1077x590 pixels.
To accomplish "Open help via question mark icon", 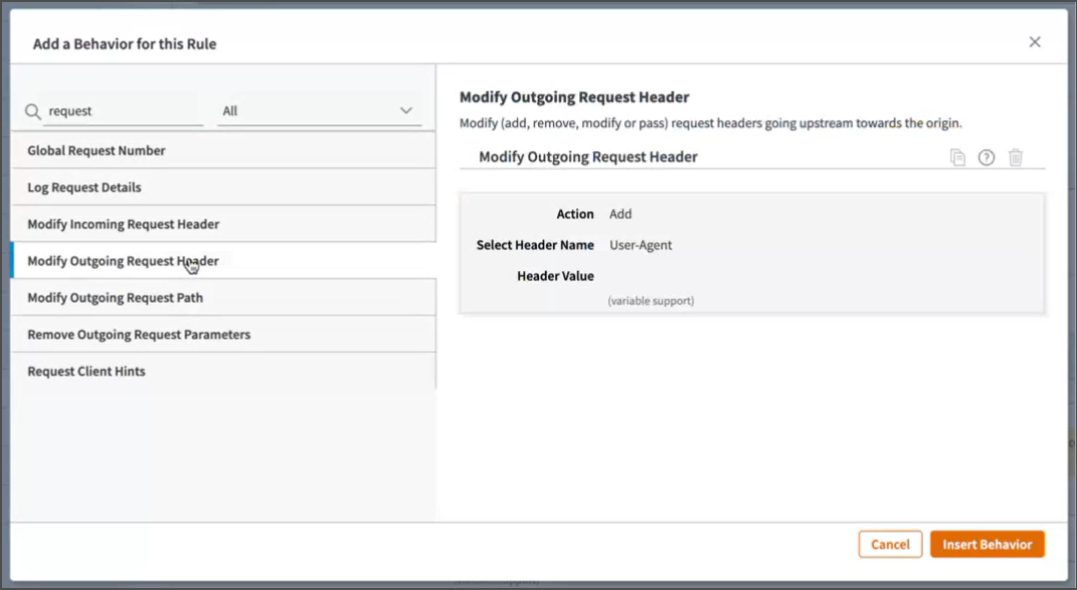I will click(986, 158).
